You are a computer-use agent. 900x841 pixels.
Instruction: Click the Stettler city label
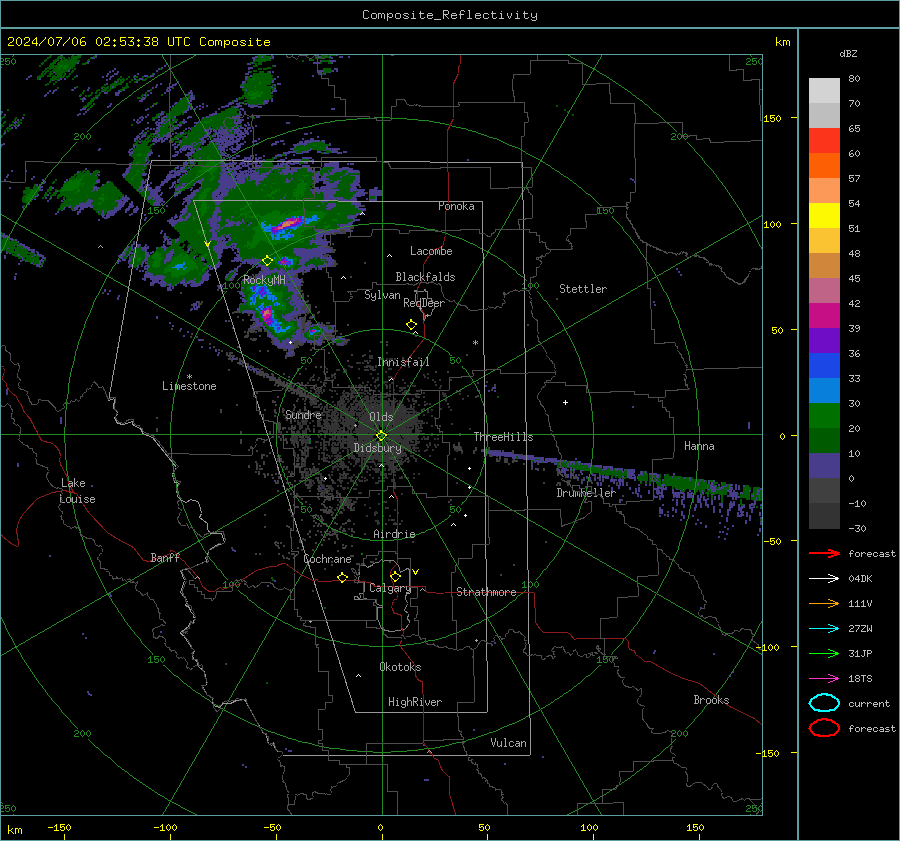tap(583, 289)
